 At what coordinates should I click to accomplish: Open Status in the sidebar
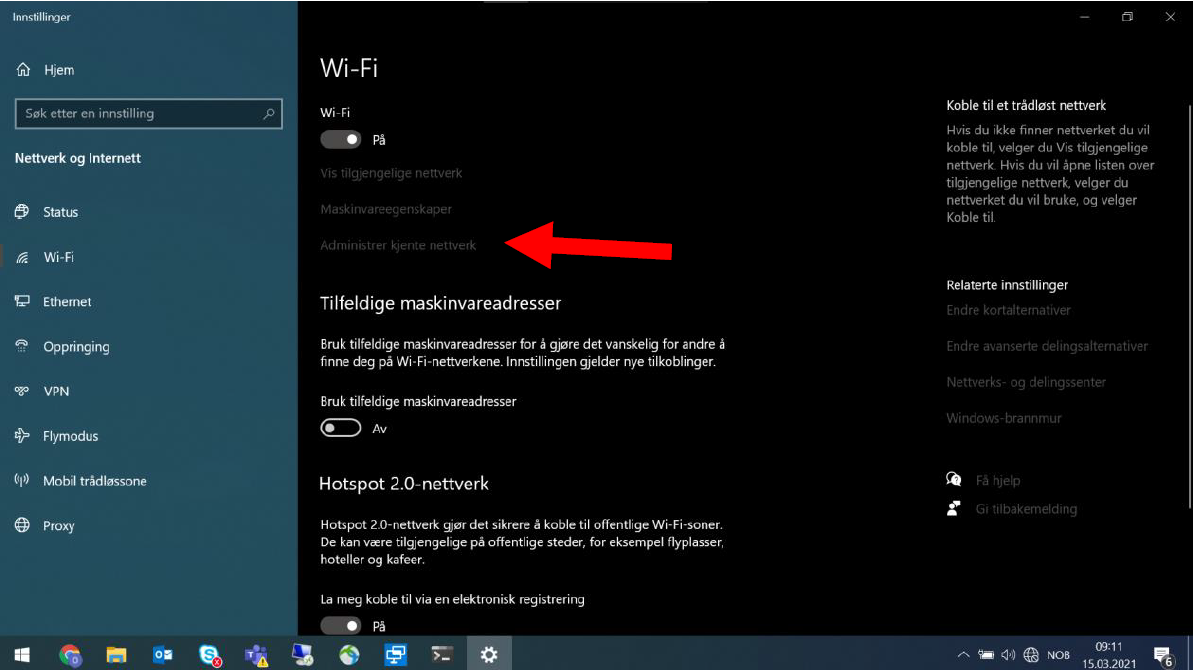[47, 212]
